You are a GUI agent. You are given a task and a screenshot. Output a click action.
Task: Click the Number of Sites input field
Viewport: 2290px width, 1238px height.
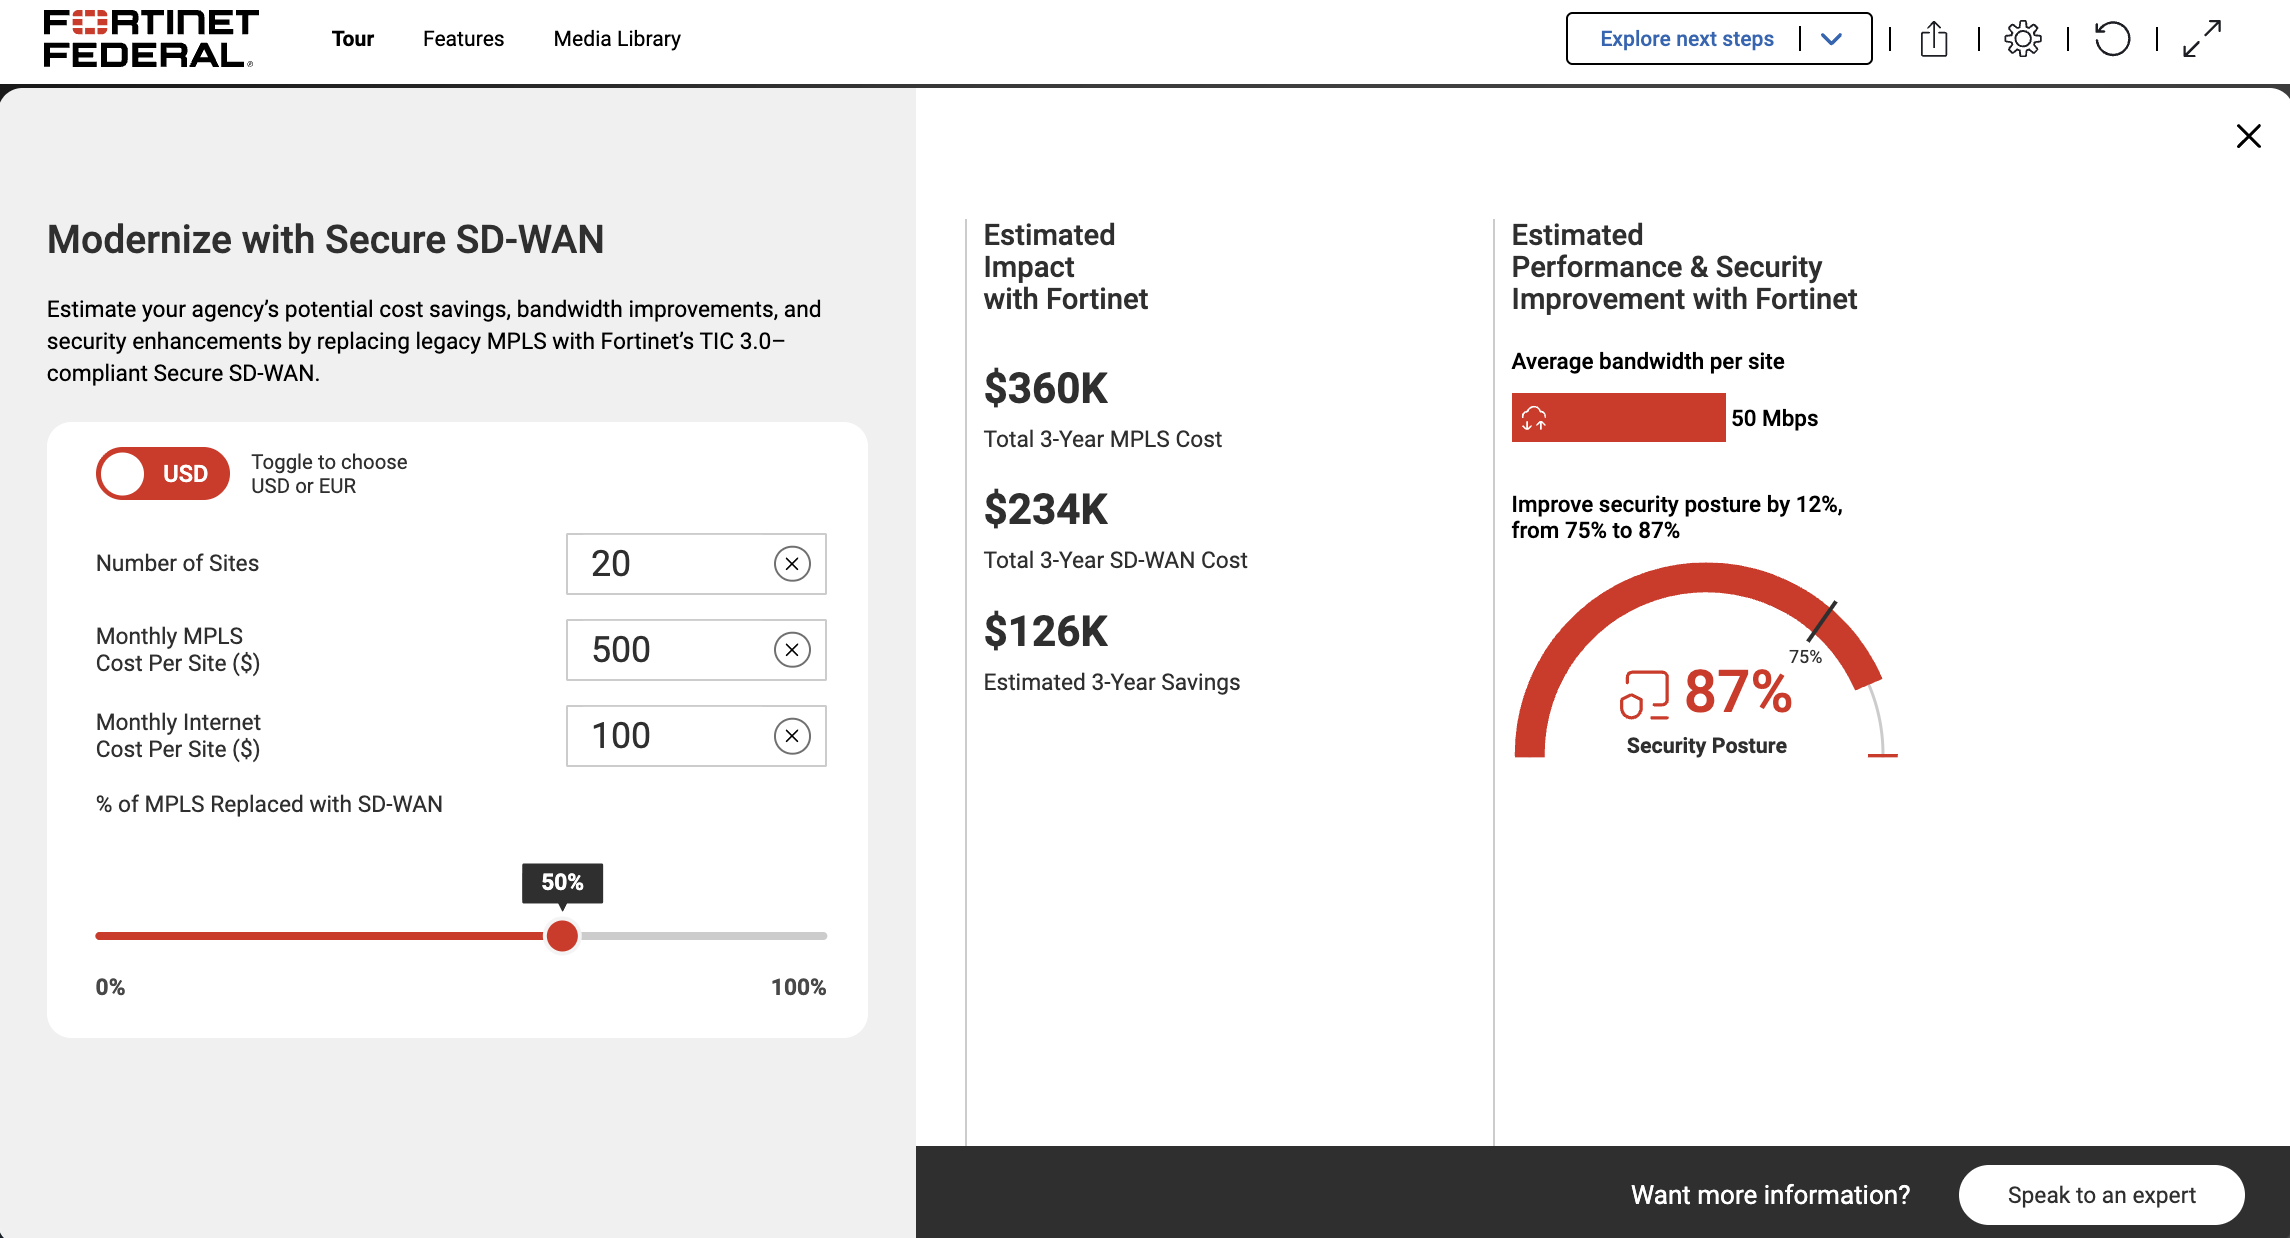click(x=670, y=564)
